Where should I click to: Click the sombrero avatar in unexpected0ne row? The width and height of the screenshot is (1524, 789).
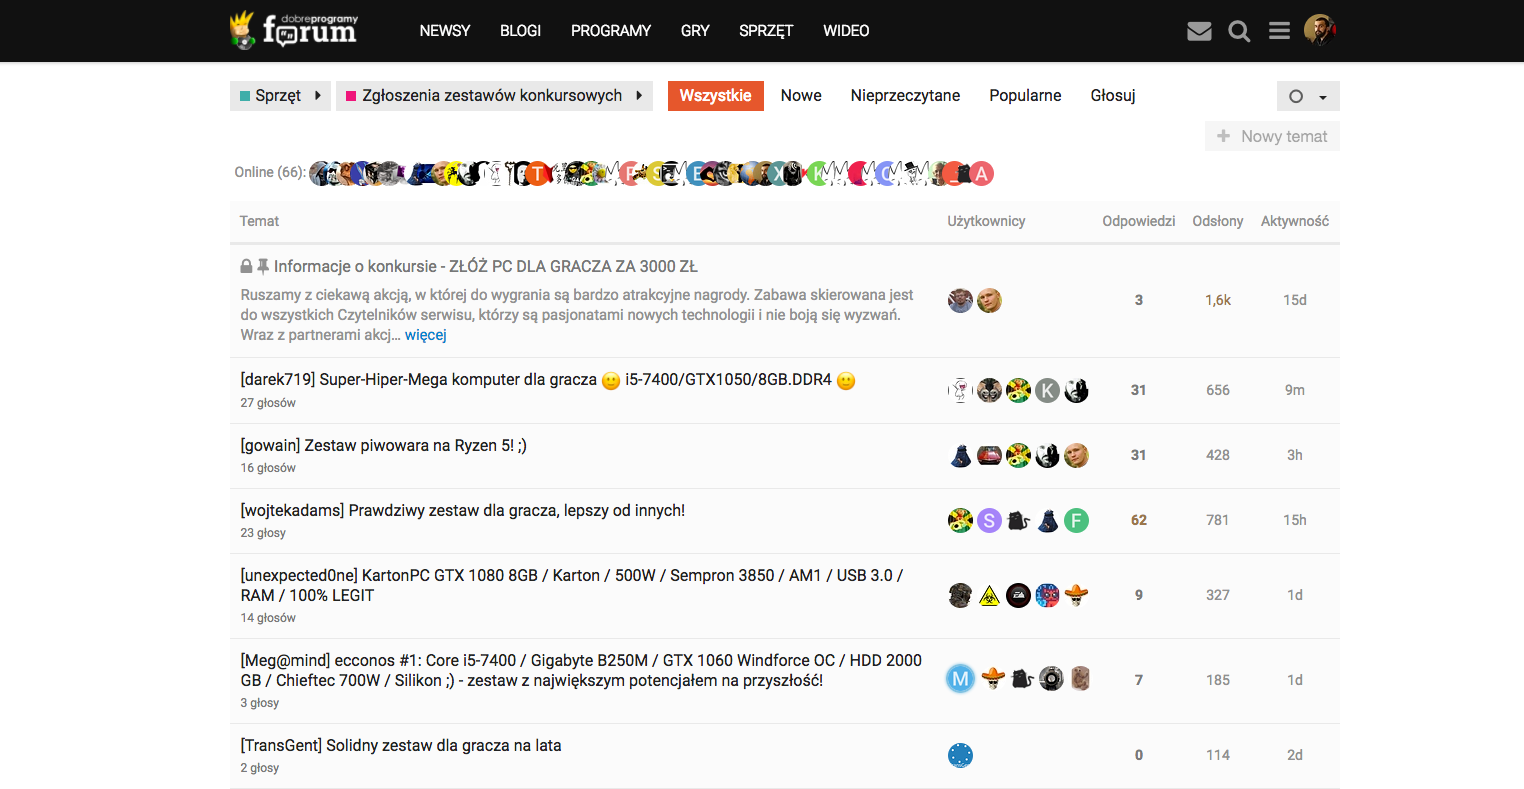(x=1076, y=595)
